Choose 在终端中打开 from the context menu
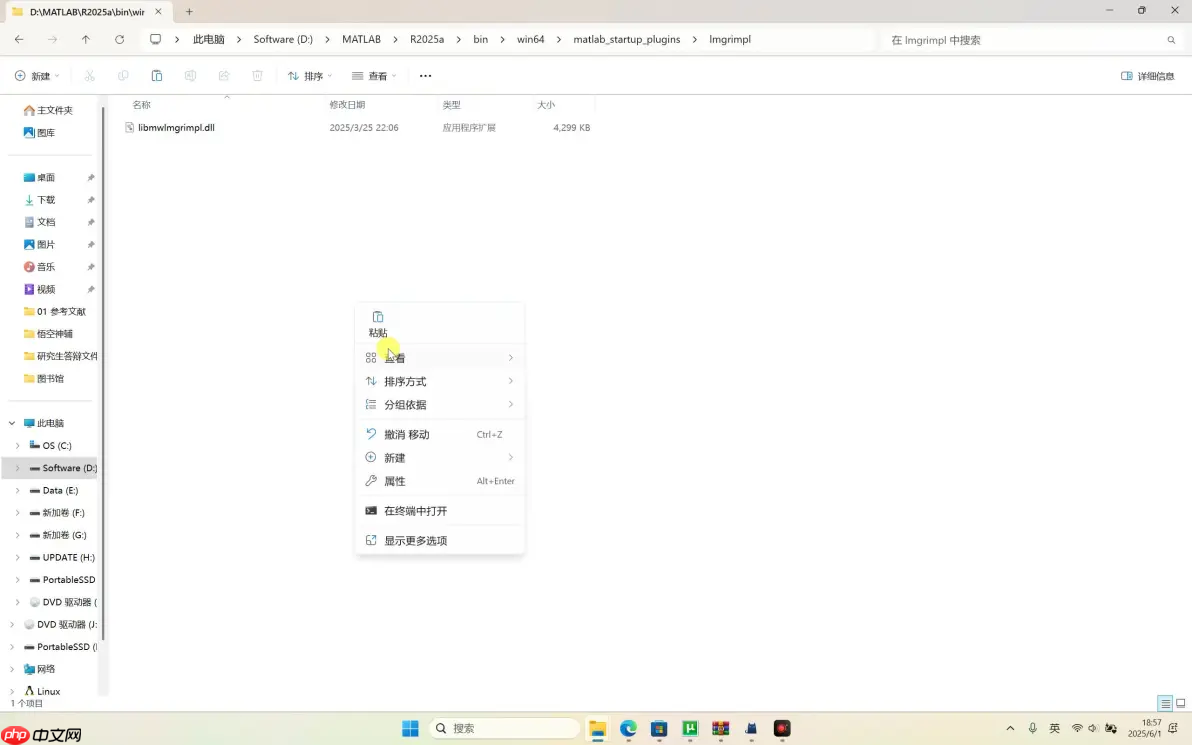The image size is (1192, 745). tap(416, 510)
